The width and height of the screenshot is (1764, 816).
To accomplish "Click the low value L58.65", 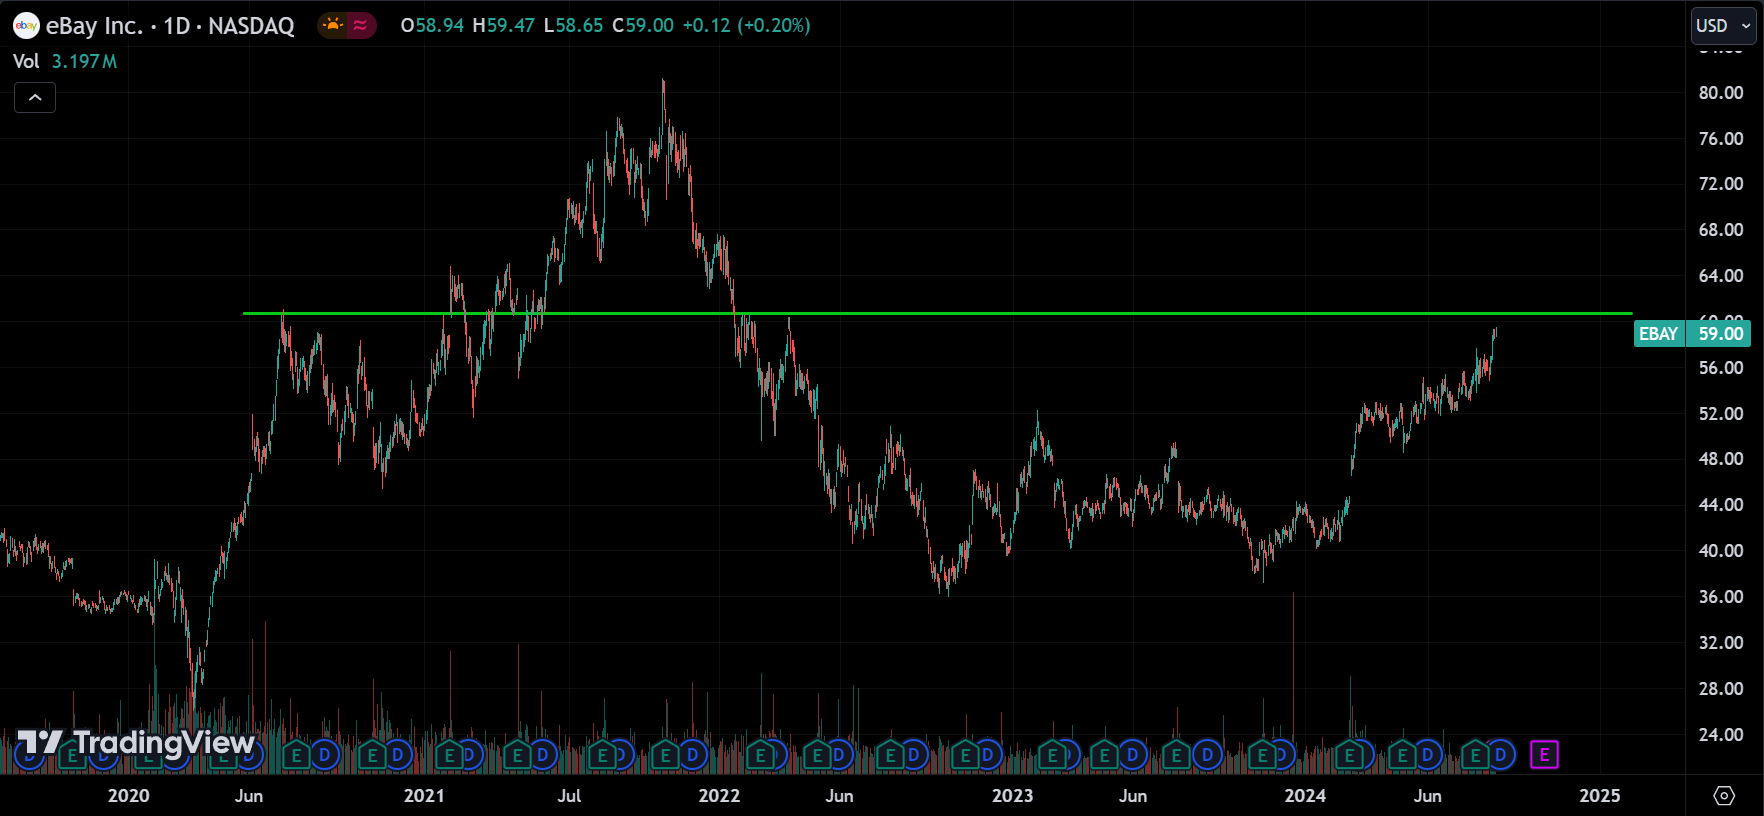I will click(573, 25).
